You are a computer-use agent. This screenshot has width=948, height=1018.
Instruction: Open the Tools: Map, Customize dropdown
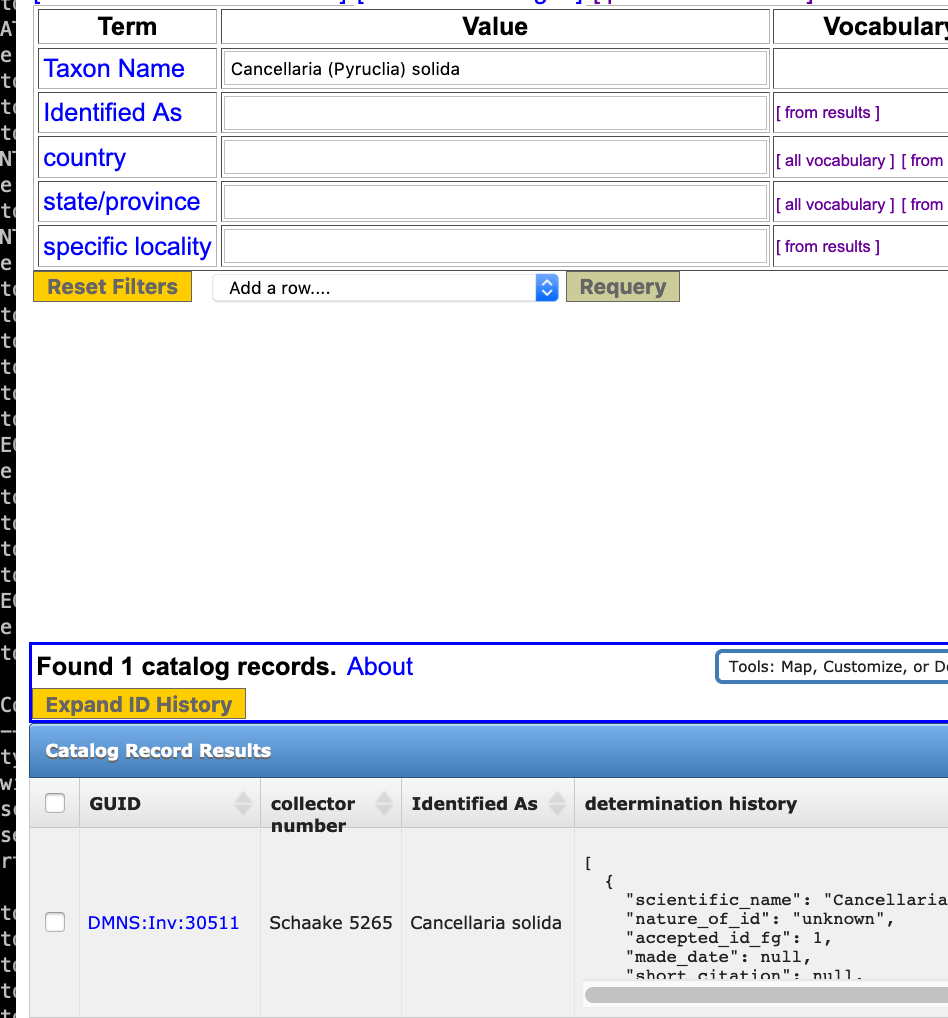[832, 667]
